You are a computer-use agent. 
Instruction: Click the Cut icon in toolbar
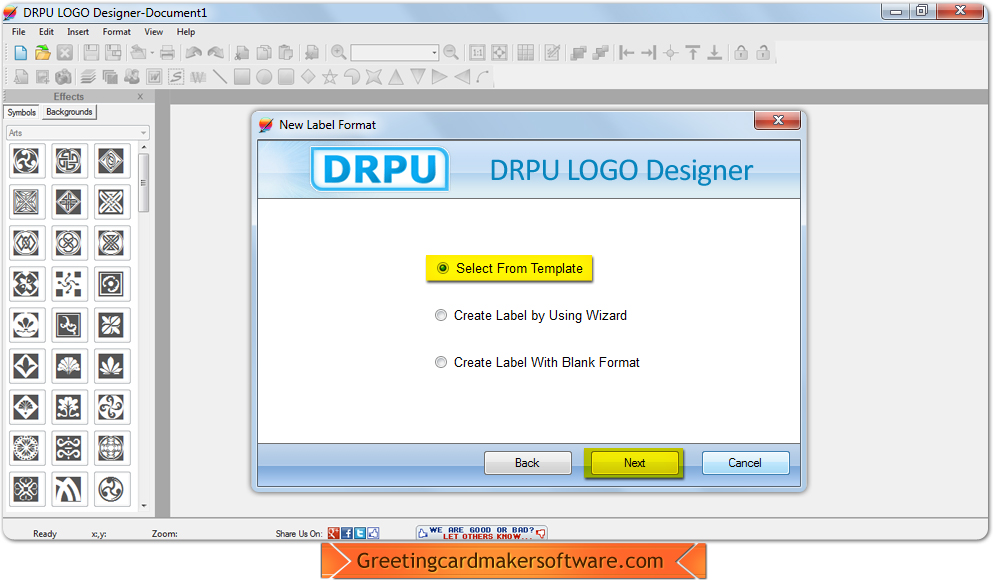click(241, 53)
